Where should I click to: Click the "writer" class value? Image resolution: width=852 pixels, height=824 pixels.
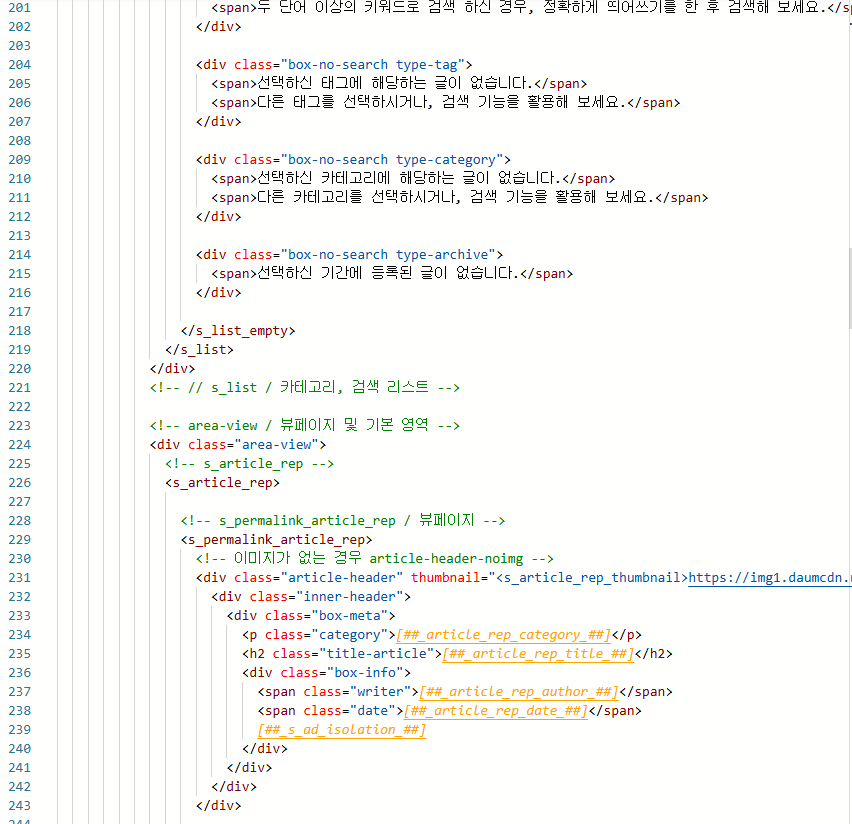pyautogui.click(x=380, y=692)
